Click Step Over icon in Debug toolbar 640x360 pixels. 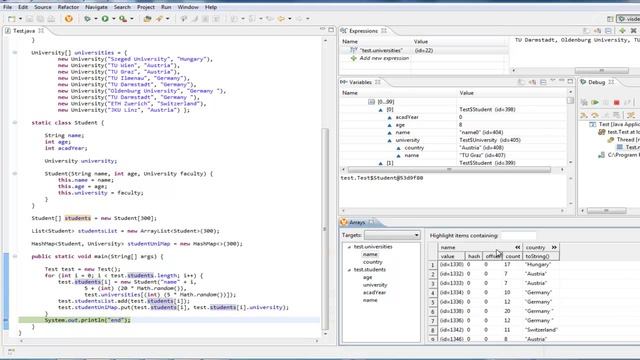pos(595,116)
